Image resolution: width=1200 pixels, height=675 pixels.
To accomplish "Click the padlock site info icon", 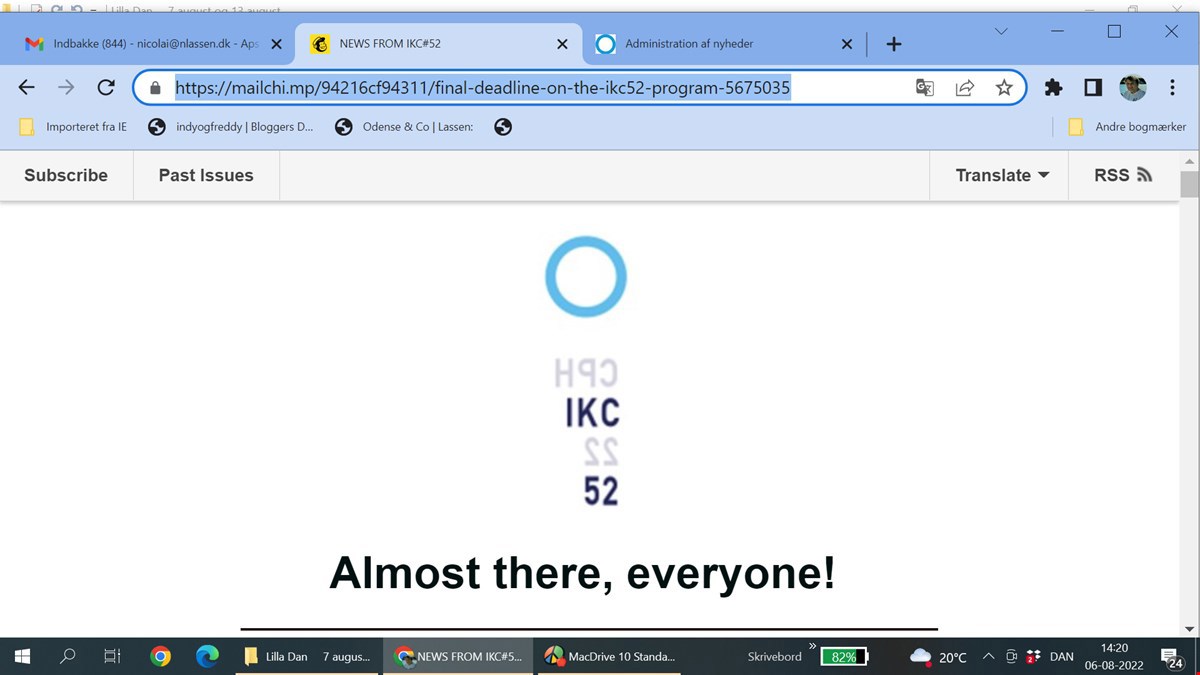I will [x=154, y=88].
